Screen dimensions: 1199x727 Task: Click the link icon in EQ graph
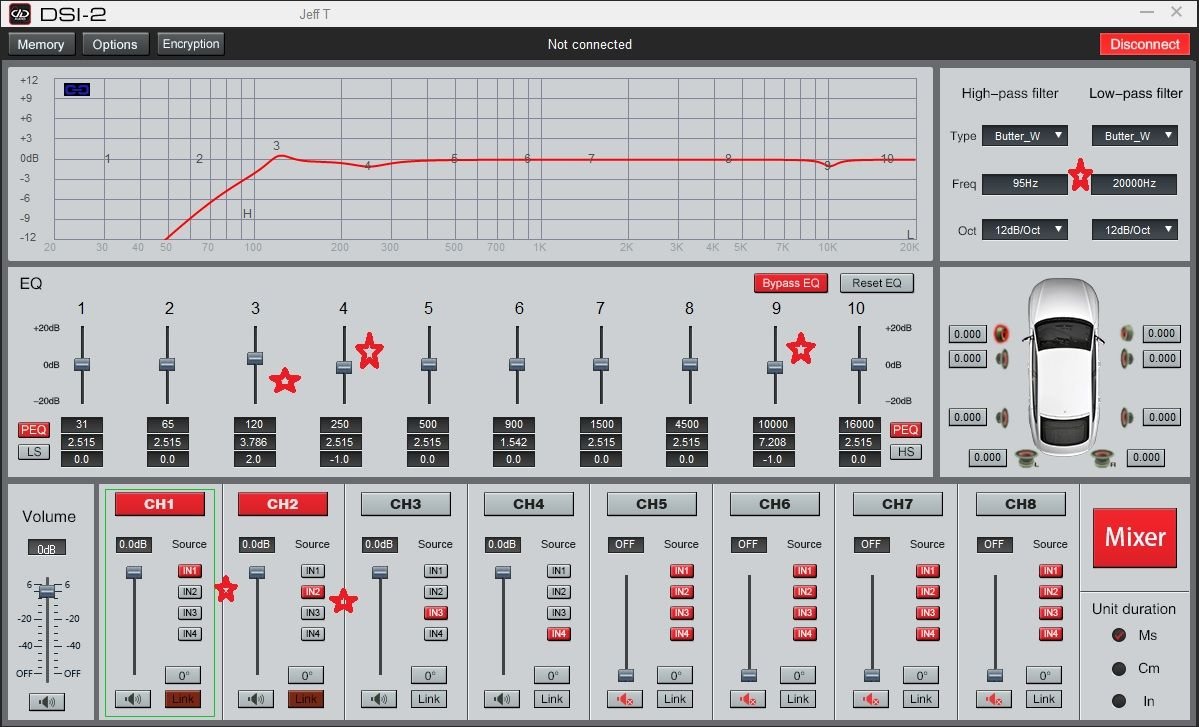pos(77,90)
